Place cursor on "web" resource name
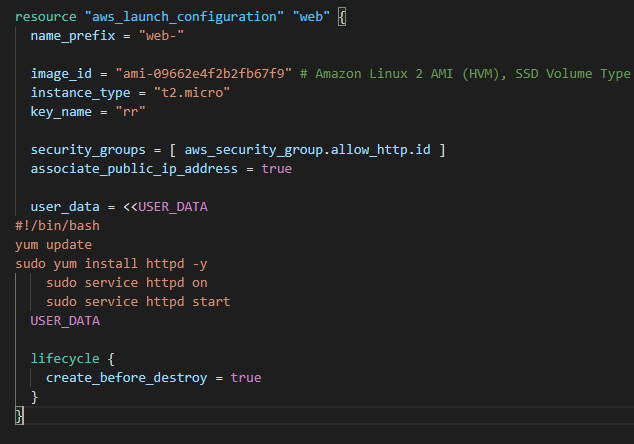The height and width of the screenshot is (444, 634). tap(311, 17)
